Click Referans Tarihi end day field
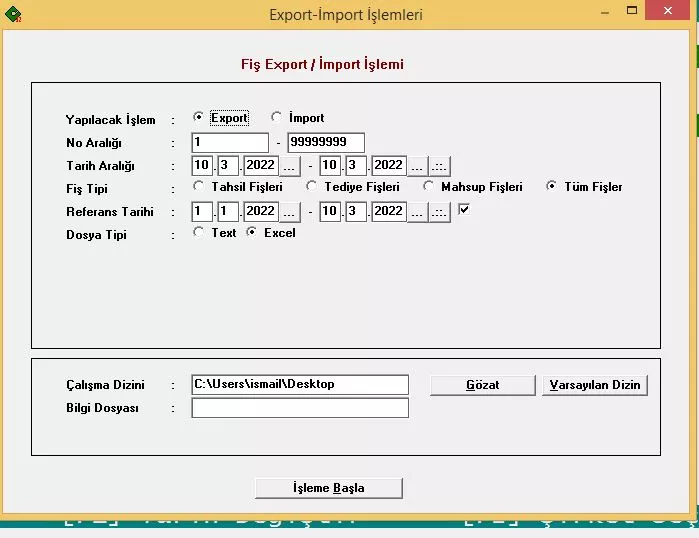Viewport: 699px width, 538px height. tap(330, 211)
